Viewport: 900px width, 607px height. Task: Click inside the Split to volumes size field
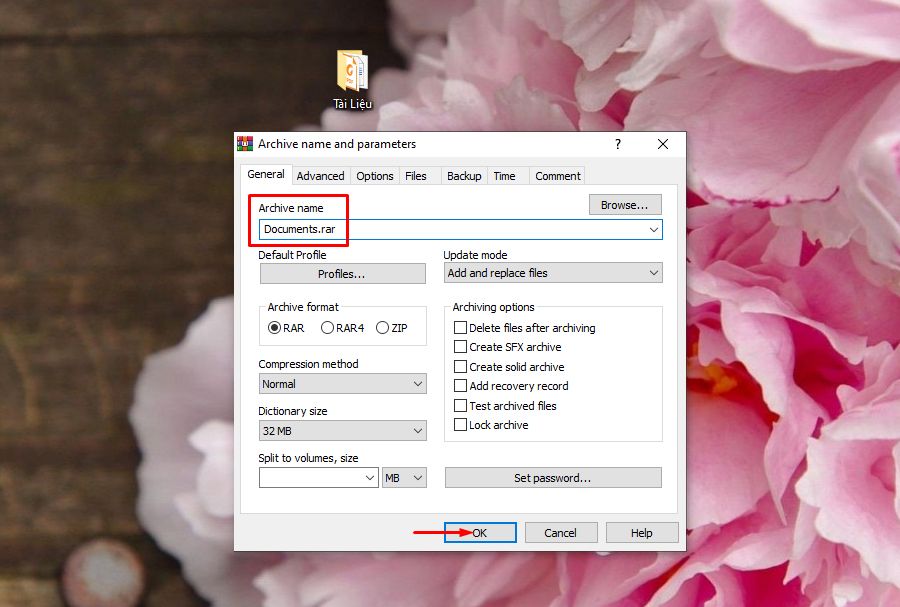tap(315, 477)
